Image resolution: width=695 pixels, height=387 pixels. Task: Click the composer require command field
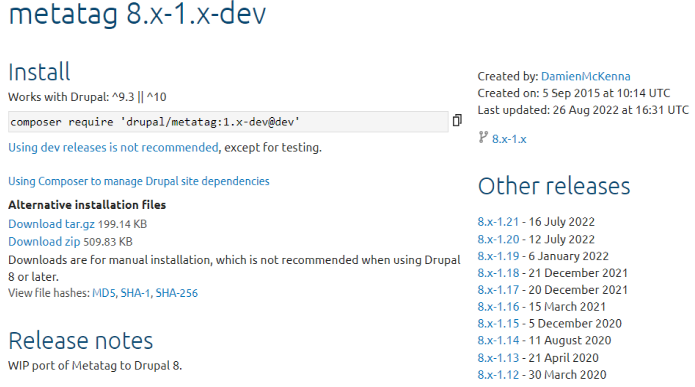(228, 121)
